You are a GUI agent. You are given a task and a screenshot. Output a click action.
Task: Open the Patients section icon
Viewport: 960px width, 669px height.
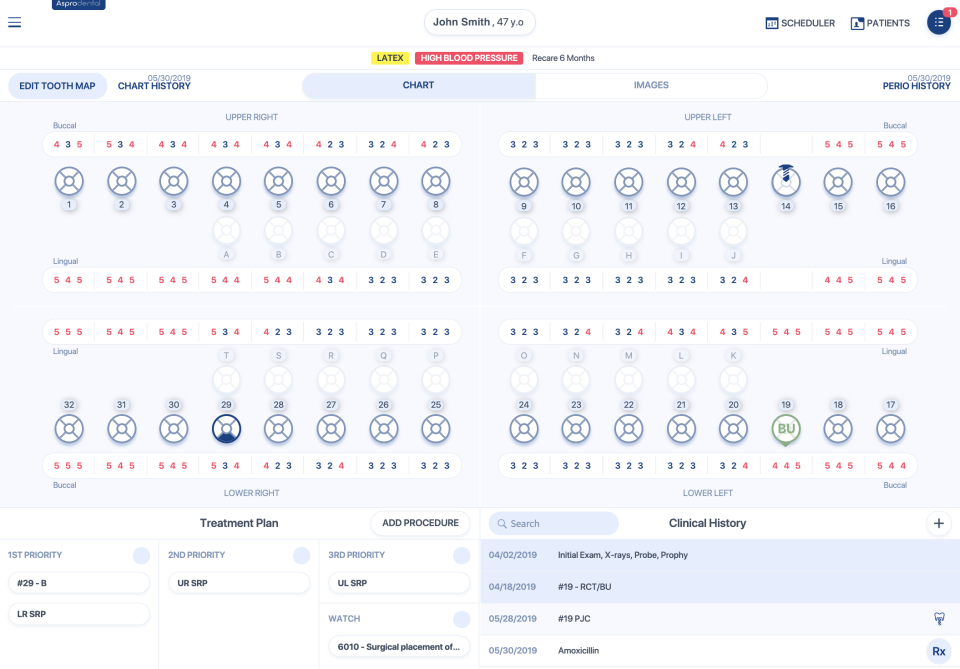point(879,22)
